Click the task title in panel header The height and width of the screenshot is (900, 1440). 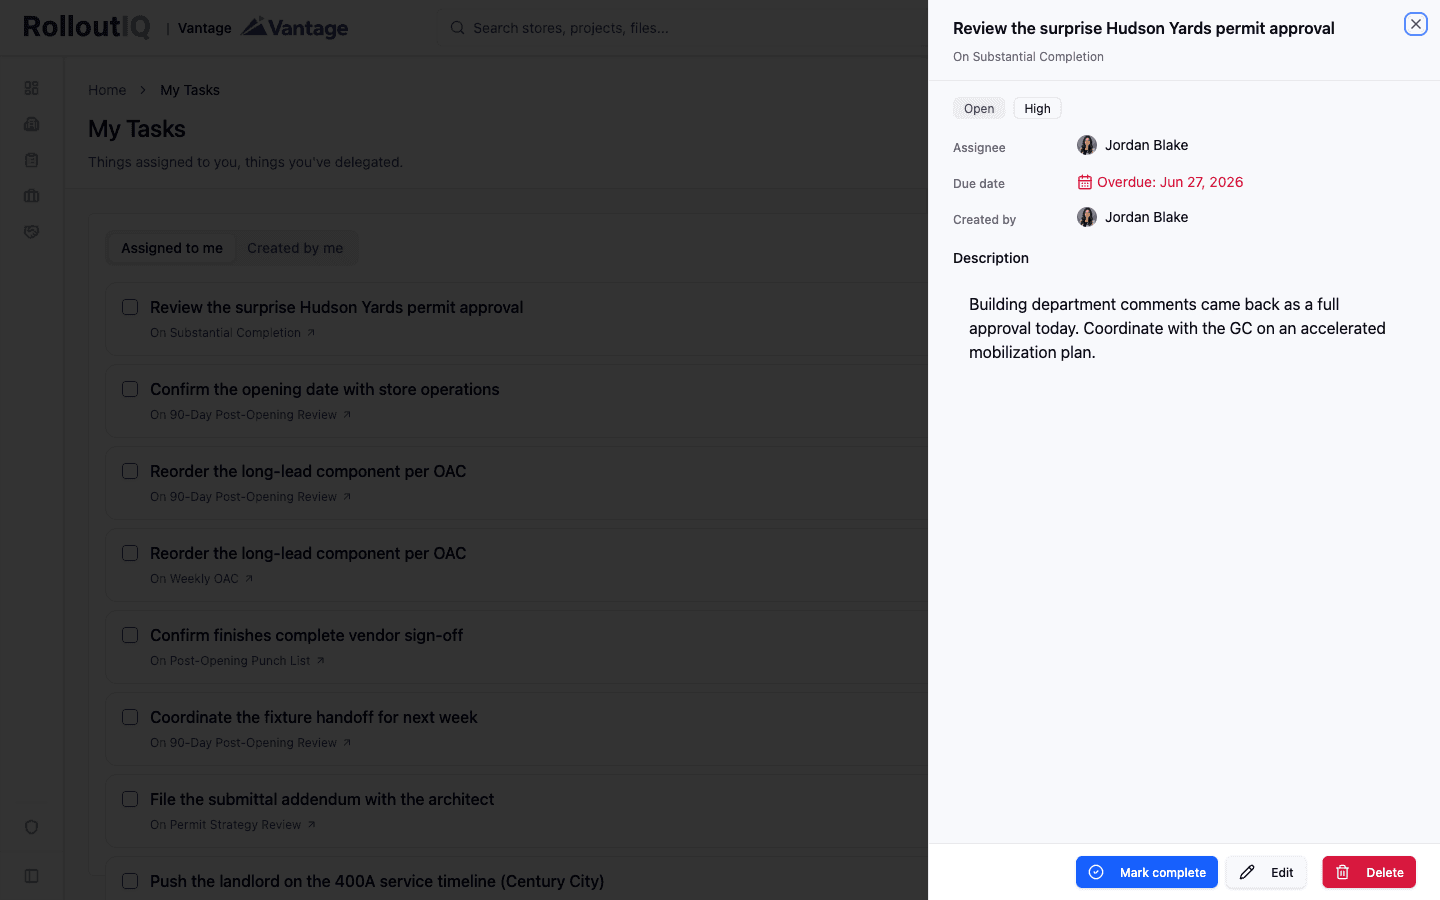(x=1143, y=28)
